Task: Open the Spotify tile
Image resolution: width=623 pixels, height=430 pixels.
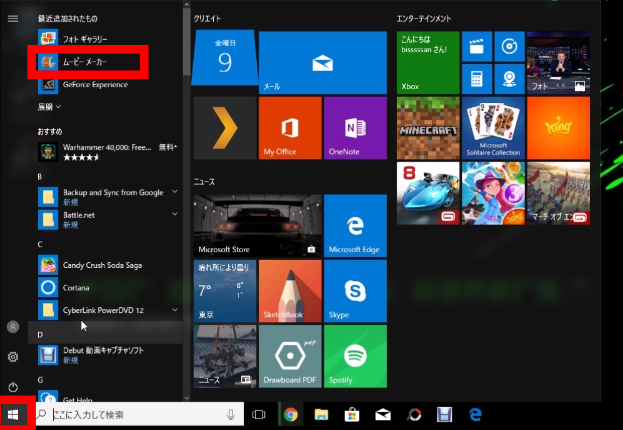Action: (355, 356)
